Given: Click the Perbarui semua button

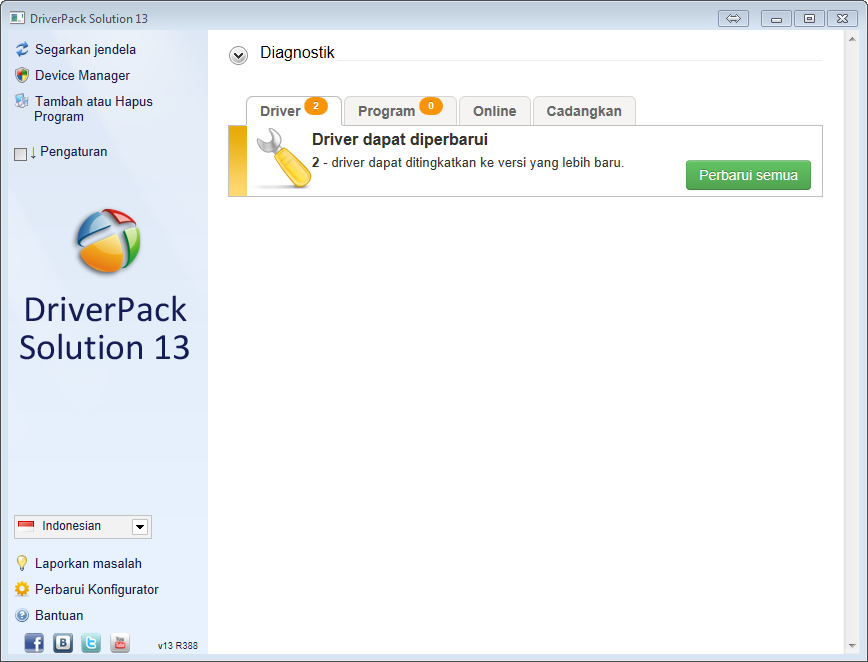Looking at the screenshot, I should pos(748,175).
